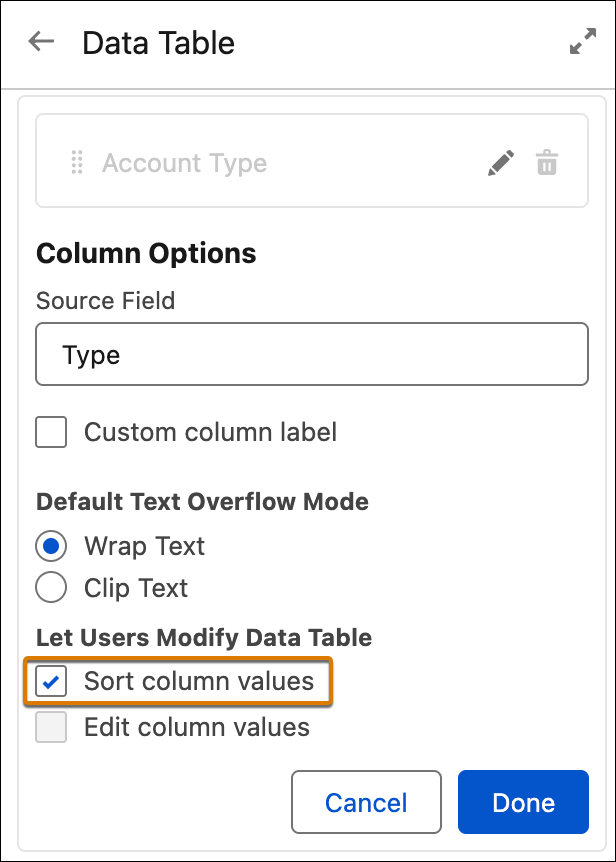Choose Clip Text as the overflow mode
Screen dimensions: 616x862
pyautogui.click(x=51, y=588)
